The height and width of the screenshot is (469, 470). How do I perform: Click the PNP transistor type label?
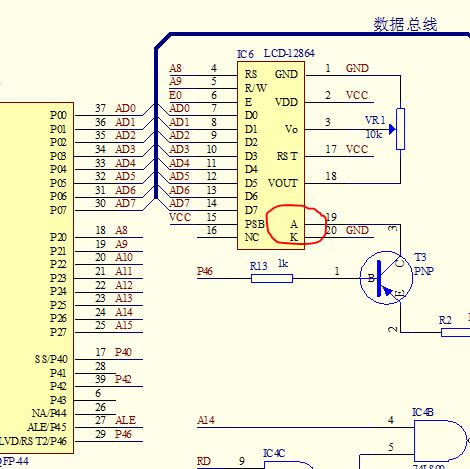424,271
